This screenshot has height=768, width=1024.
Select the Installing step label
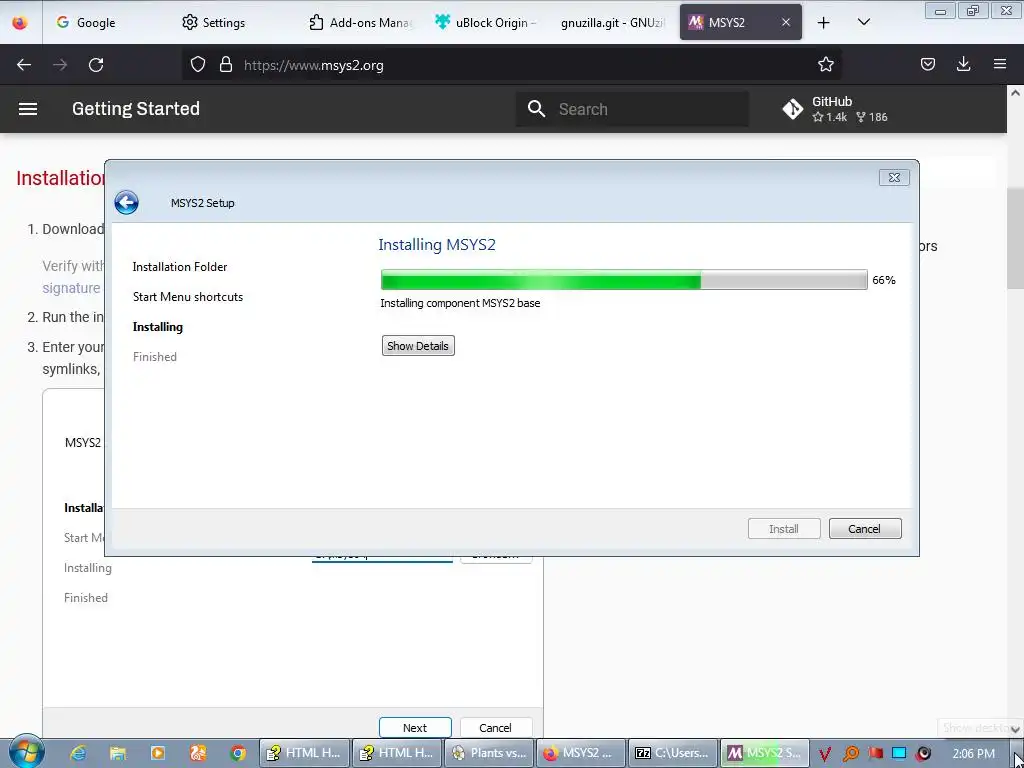(x=157, y=327)
